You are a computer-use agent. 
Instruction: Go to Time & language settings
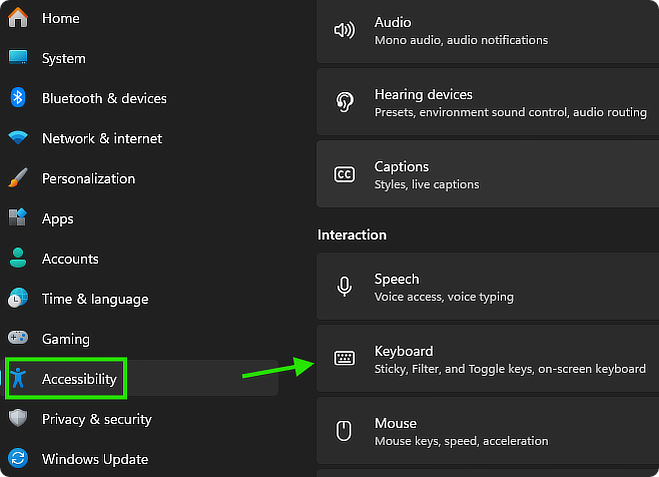[141, 299]
